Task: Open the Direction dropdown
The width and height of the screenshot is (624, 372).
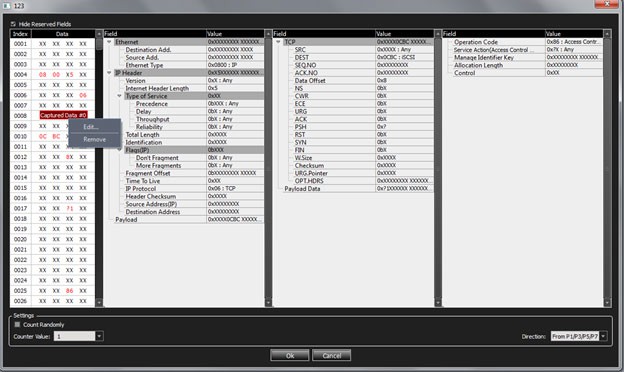Action: (x=579, y=336)
